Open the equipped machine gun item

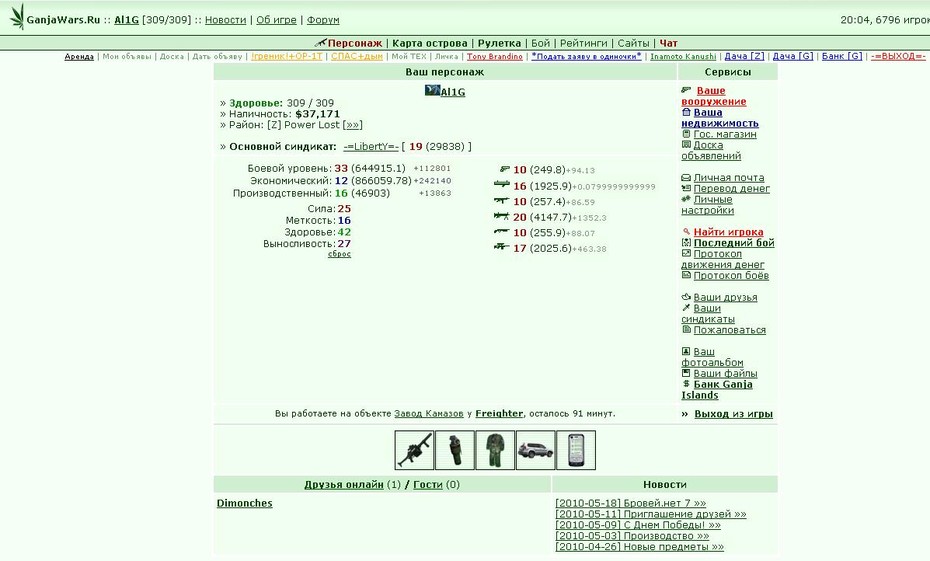[415, 451]
